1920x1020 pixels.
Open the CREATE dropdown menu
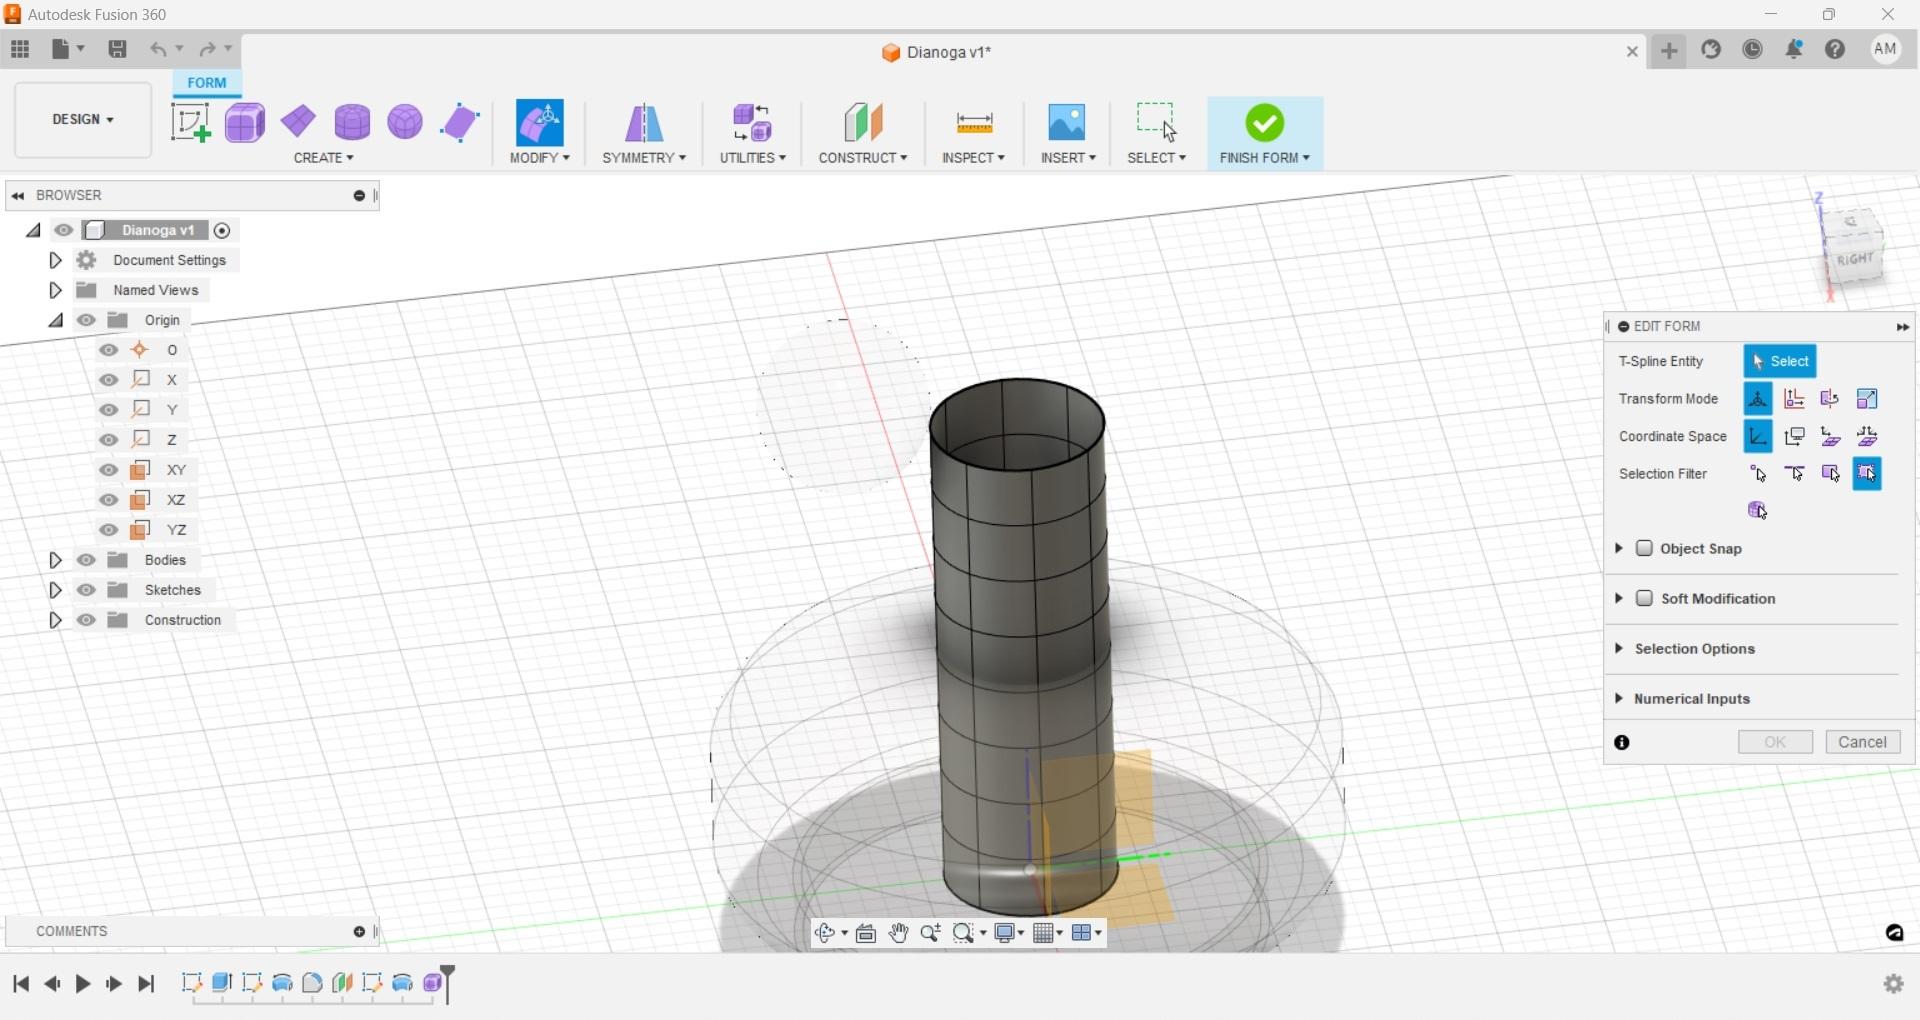[x=324, y=158]
